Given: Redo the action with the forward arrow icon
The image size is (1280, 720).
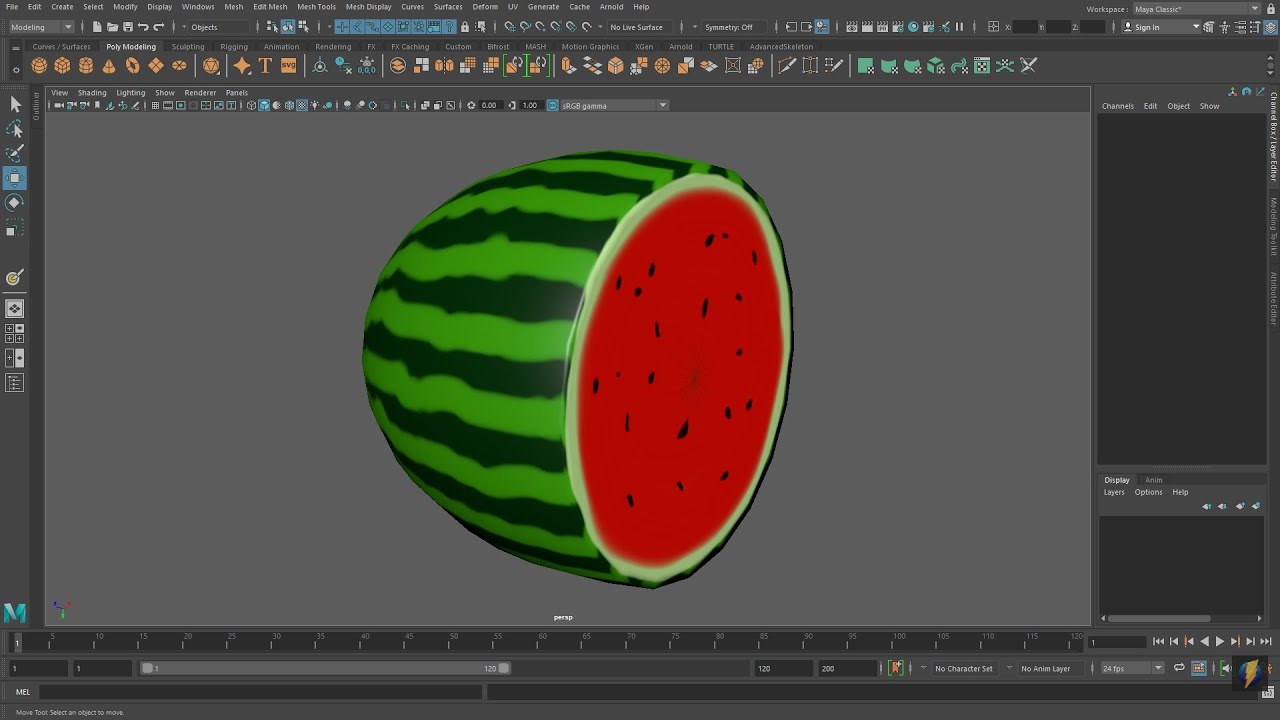Looking at the screenshot, I should (158, 27).
